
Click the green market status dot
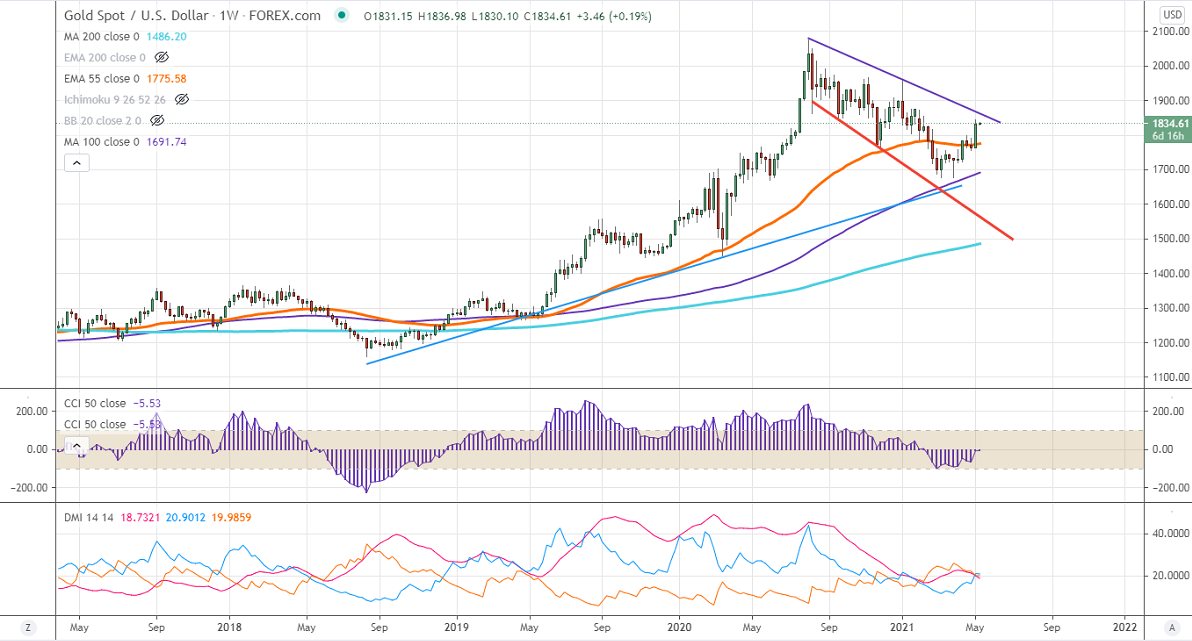tap(342, 15)
